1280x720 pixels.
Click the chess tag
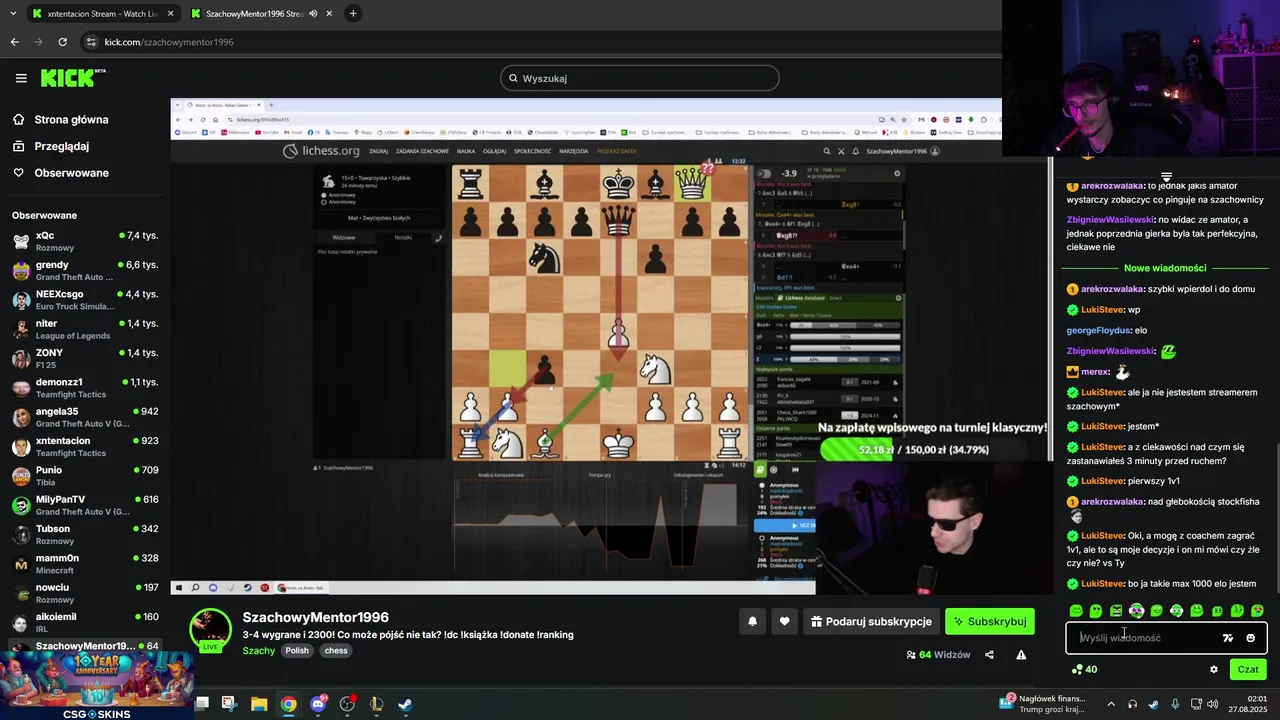click(x=336, y=651)
